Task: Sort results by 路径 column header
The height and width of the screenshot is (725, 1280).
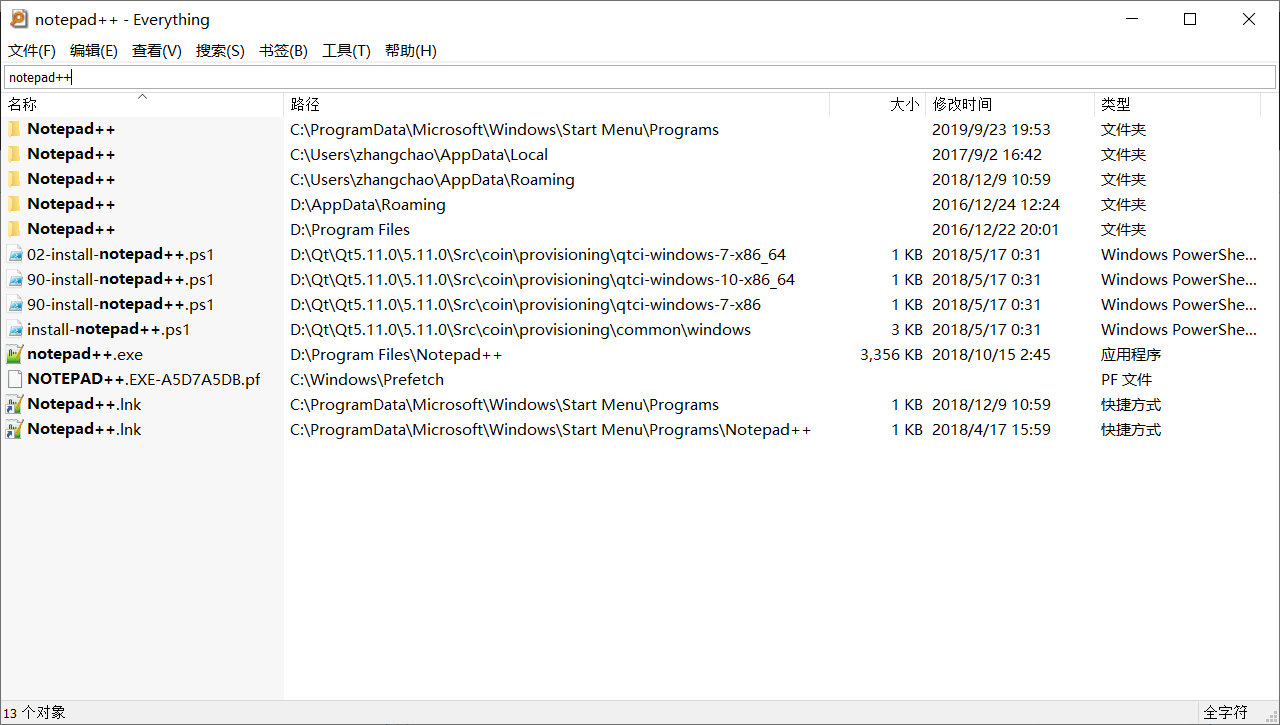Action: 557,104
